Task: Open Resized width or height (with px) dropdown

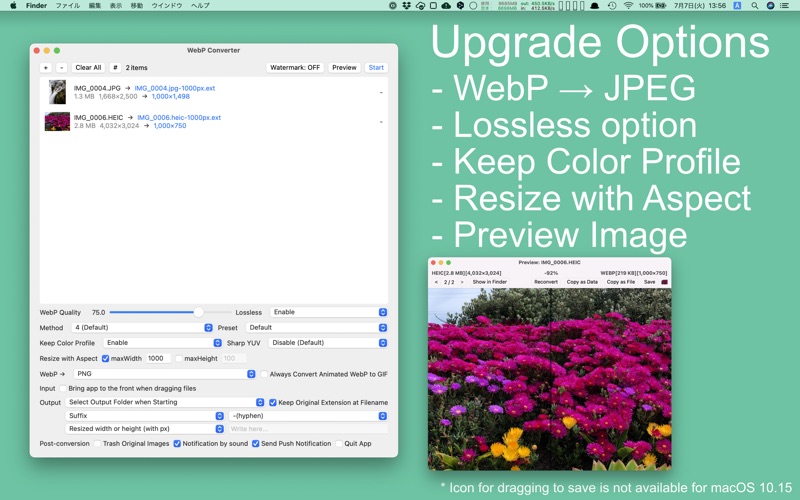Action: click(145, 429)
